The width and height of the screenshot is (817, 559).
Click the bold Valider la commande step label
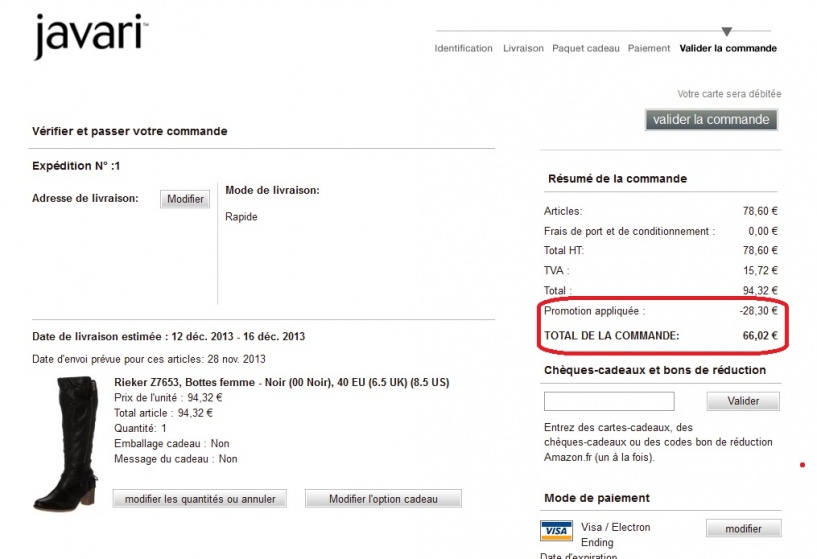pyautogui.click(x=727, y=48)
